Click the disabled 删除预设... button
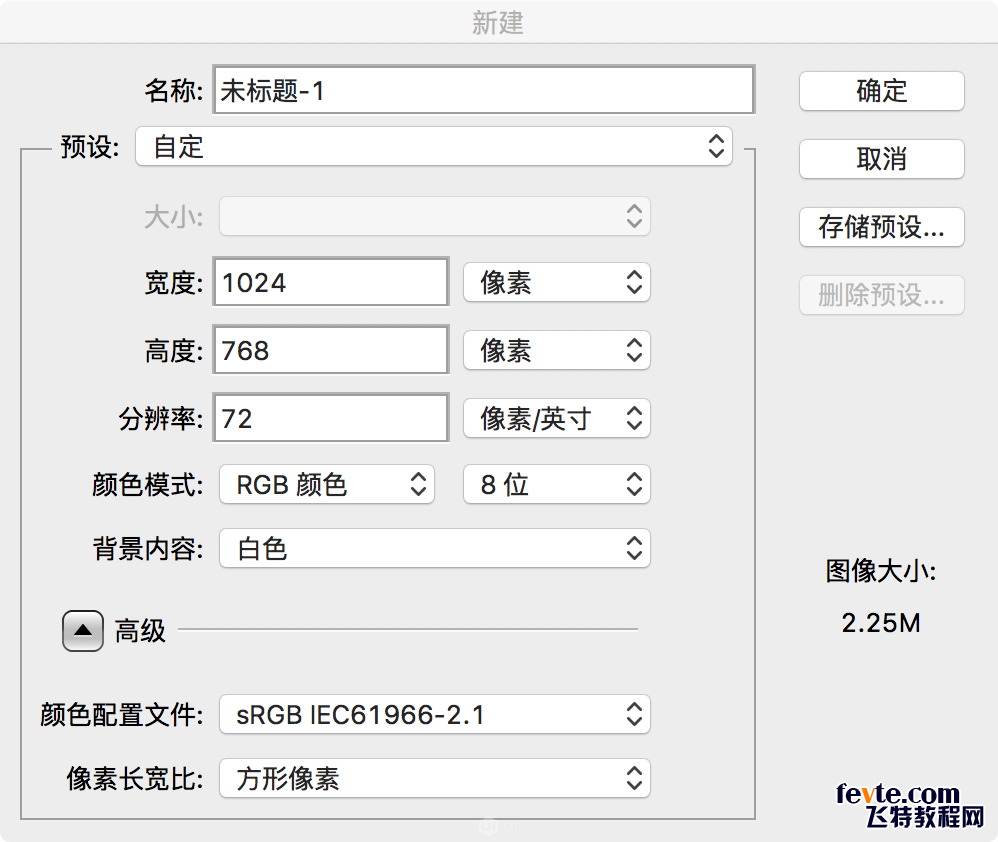The image size is (998, 842). coord(882,295)
